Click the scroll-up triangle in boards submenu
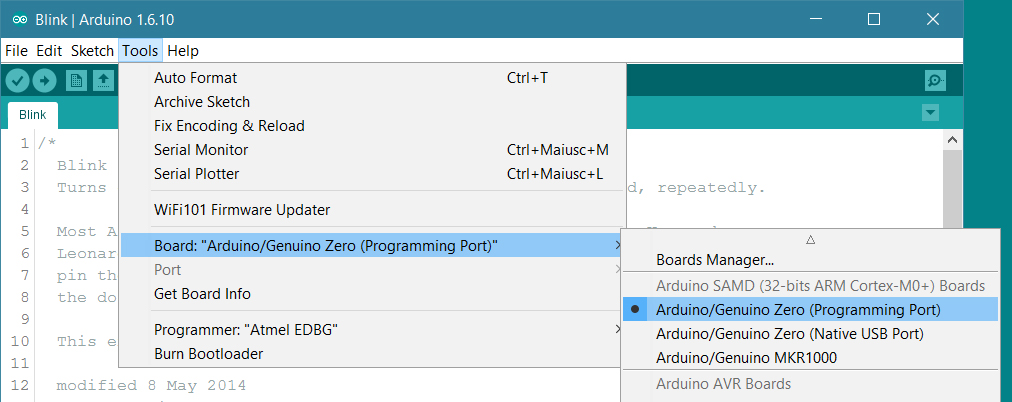Screen dimensions: 1012x402 click(811, 239)
